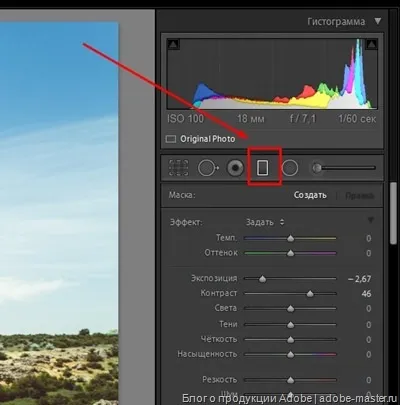Collapse the effect sliders disclosure triangle
Viewport: 400px width, 405px height.
pyautogui.click(x=371, y=220)
